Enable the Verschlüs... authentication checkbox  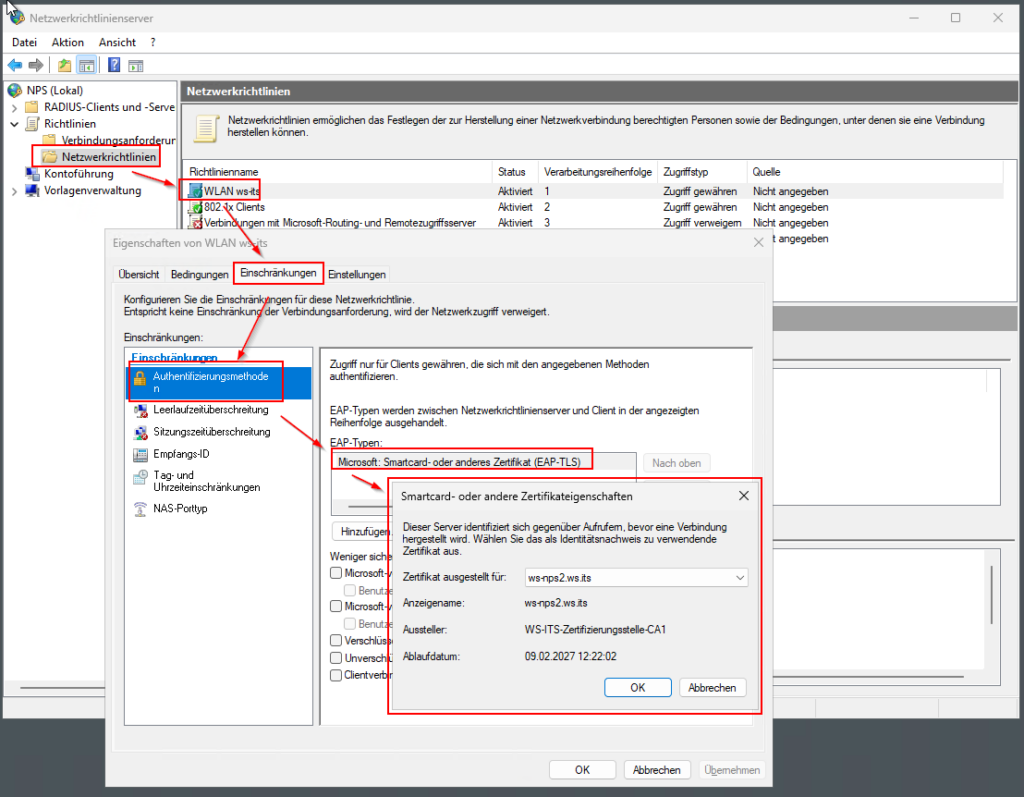336,640
